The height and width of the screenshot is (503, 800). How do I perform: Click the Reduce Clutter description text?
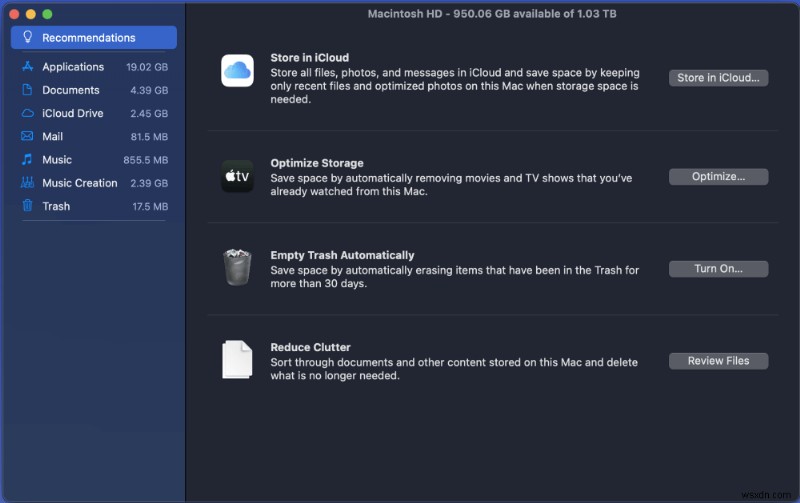click(x=454, y=369)
